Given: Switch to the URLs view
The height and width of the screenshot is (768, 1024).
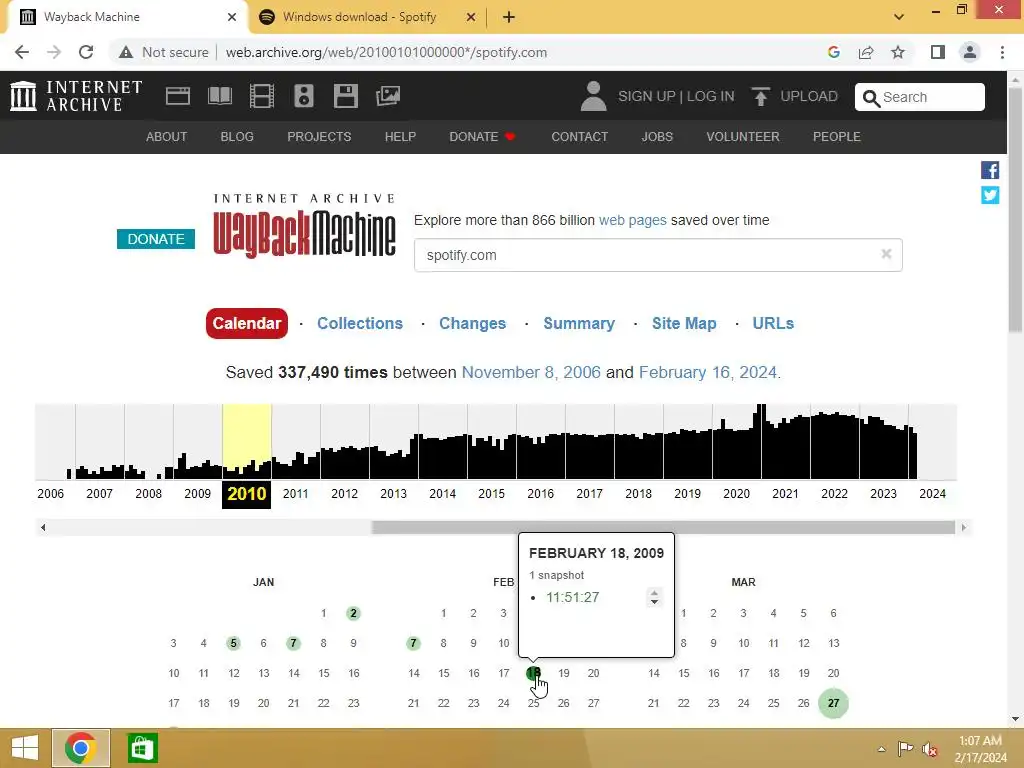Looking at the screenshot, I should click(x=773, y=323).
